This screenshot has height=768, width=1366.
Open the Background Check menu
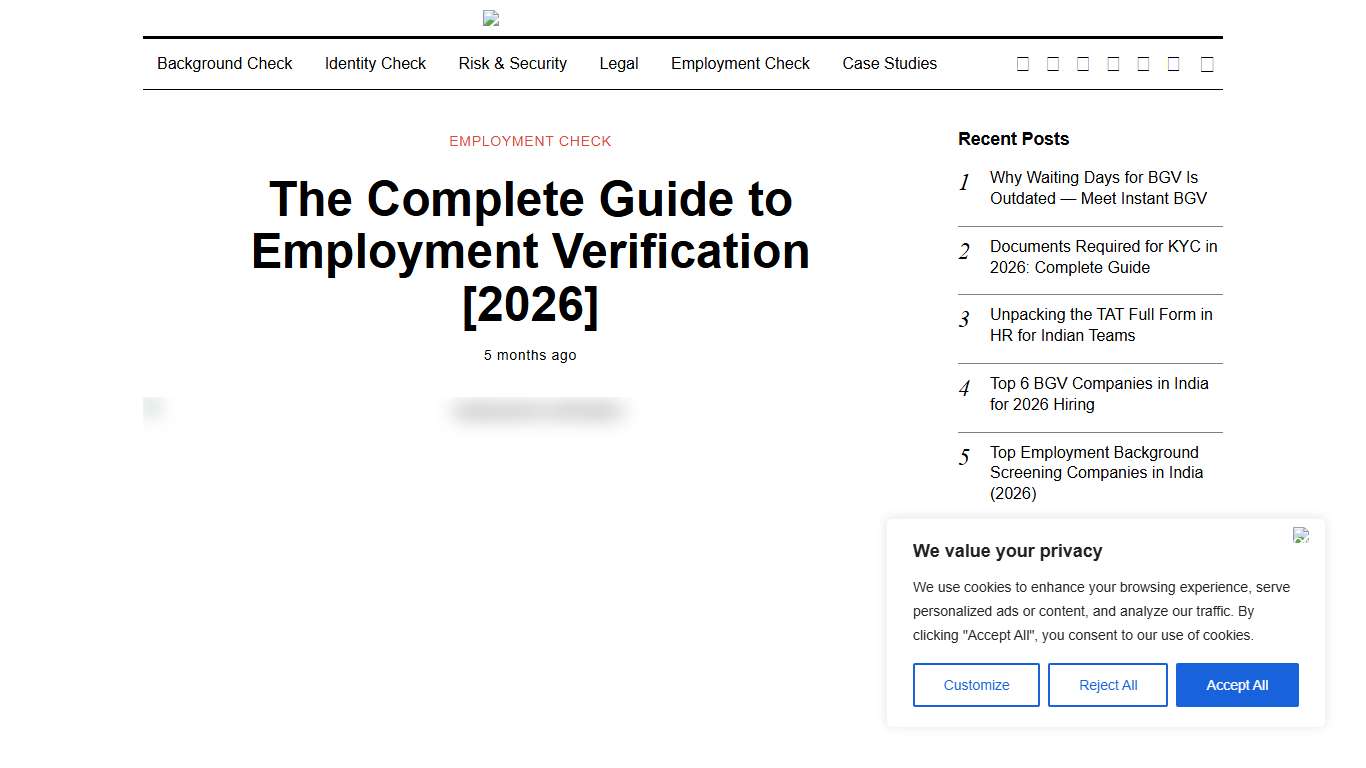click(x=224, y=63)
